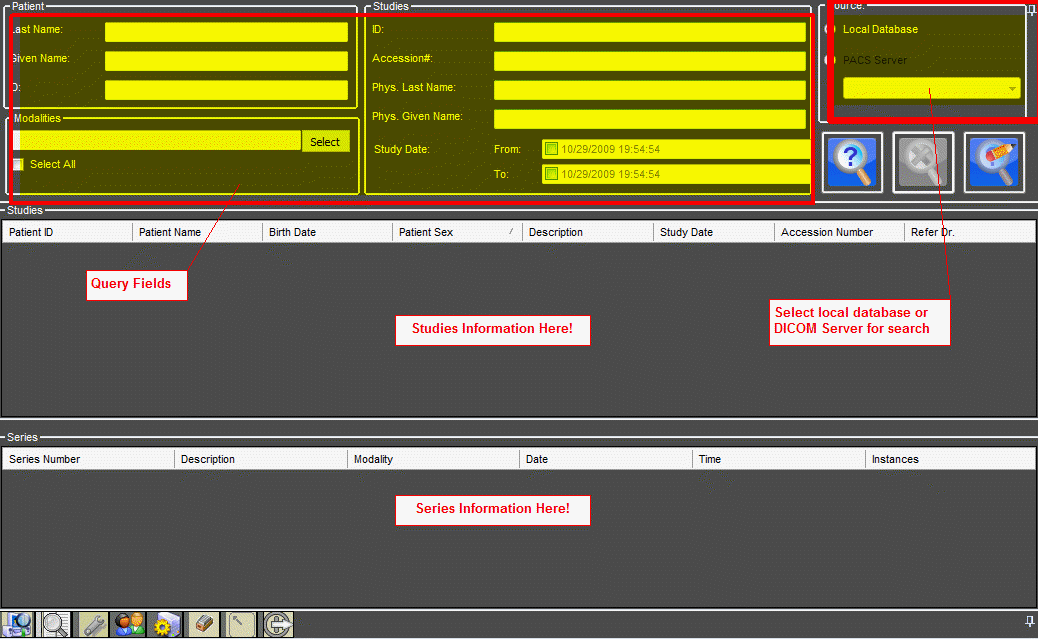Click the clear search pencil-eraser magnifier icon
The width and height of the screenshot is (1038, 639).
994,162
